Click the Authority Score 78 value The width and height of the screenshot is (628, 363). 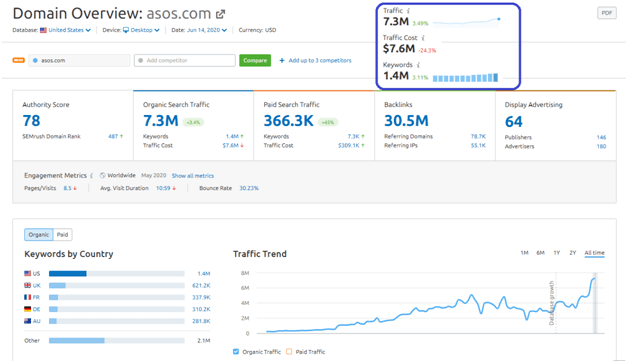coord(31,121)
